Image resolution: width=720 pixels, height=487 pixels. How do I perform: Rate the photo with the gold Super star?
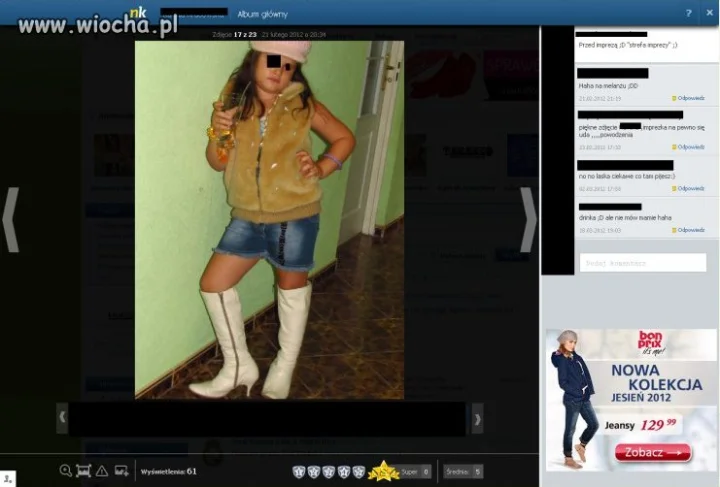[383, 471]
